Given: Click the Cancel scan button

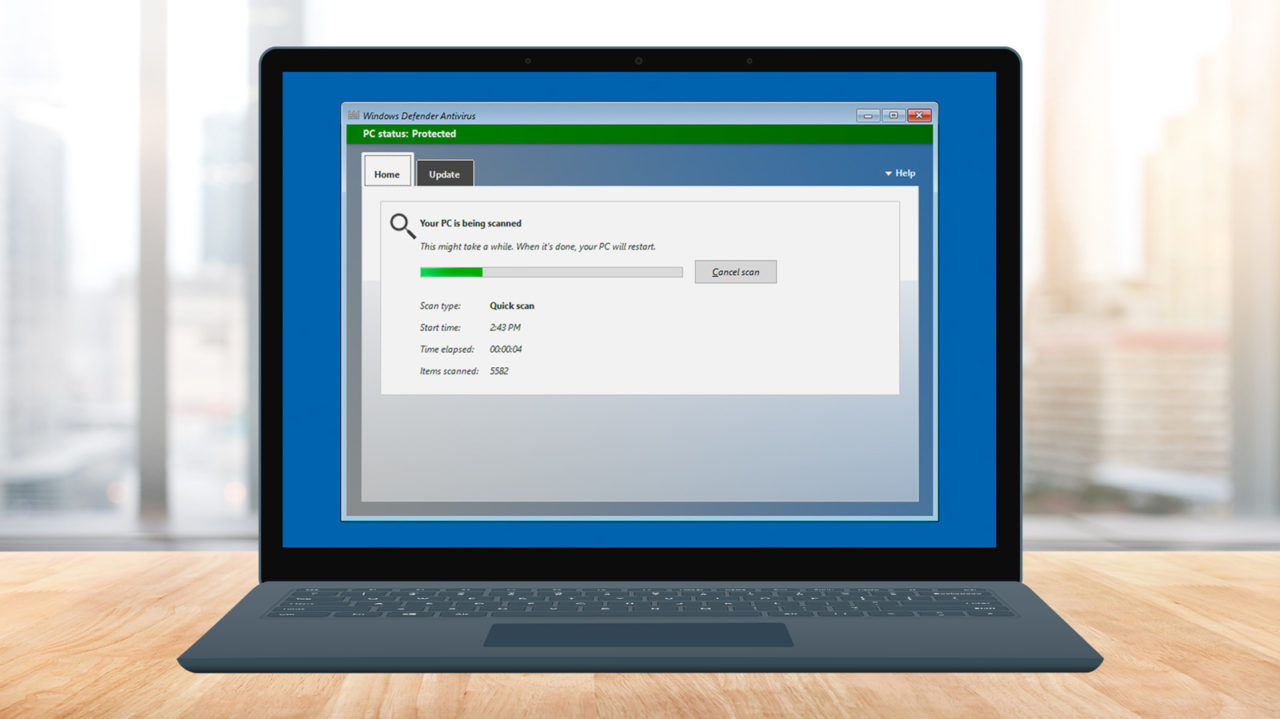Looking at the screenshot, I should (736, 272).
